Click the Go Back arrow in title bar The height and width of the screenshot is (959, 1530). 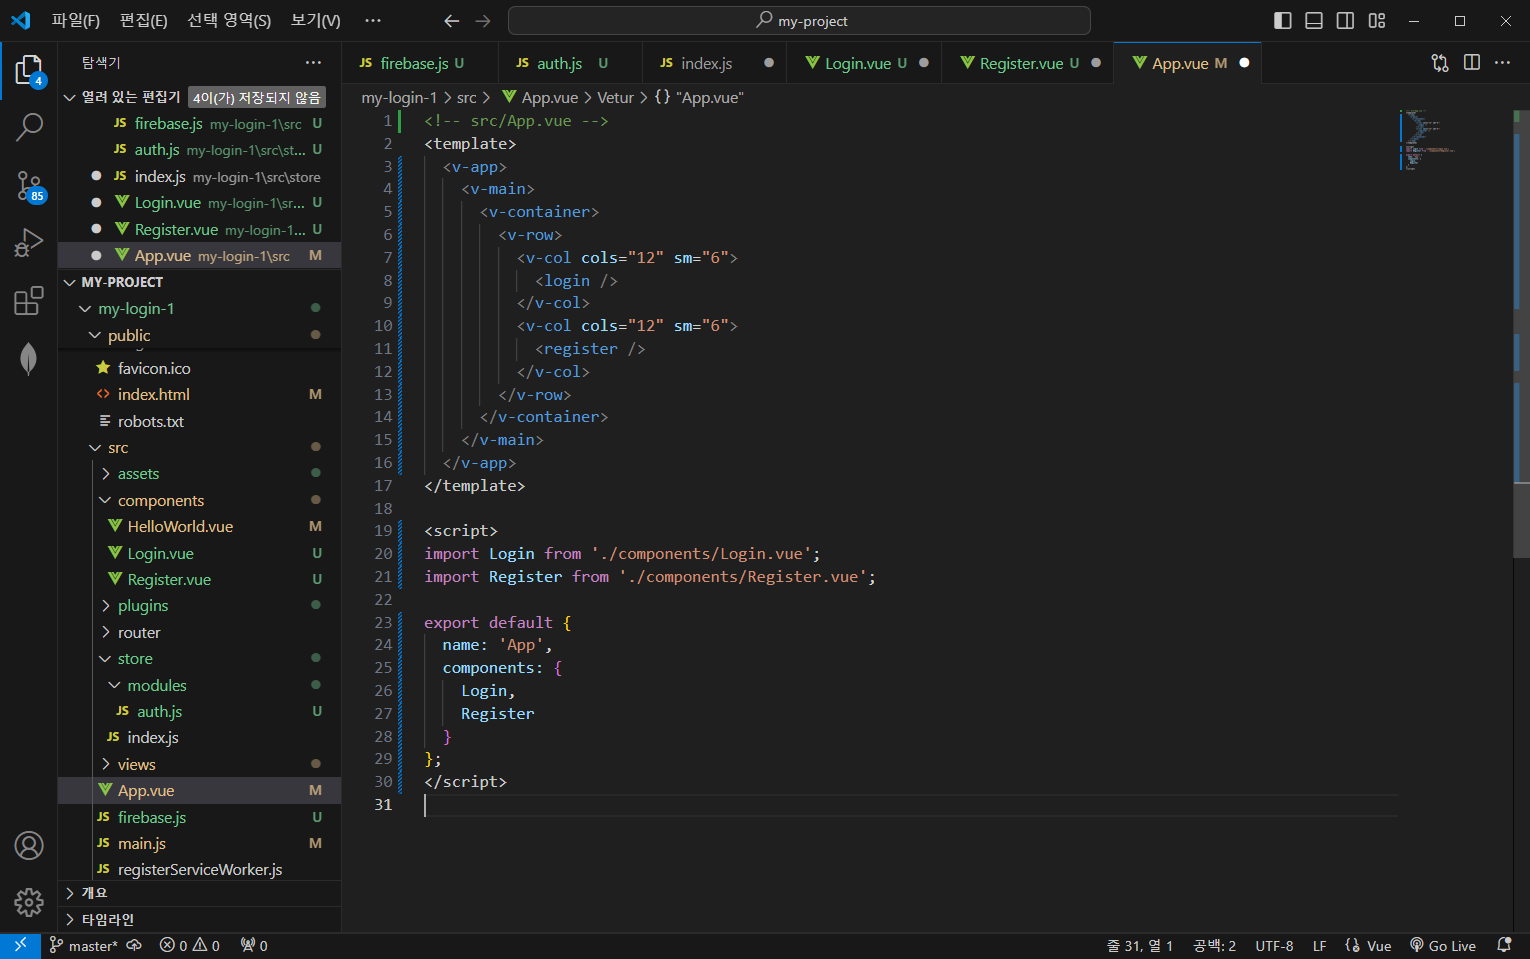pos(452,21)
